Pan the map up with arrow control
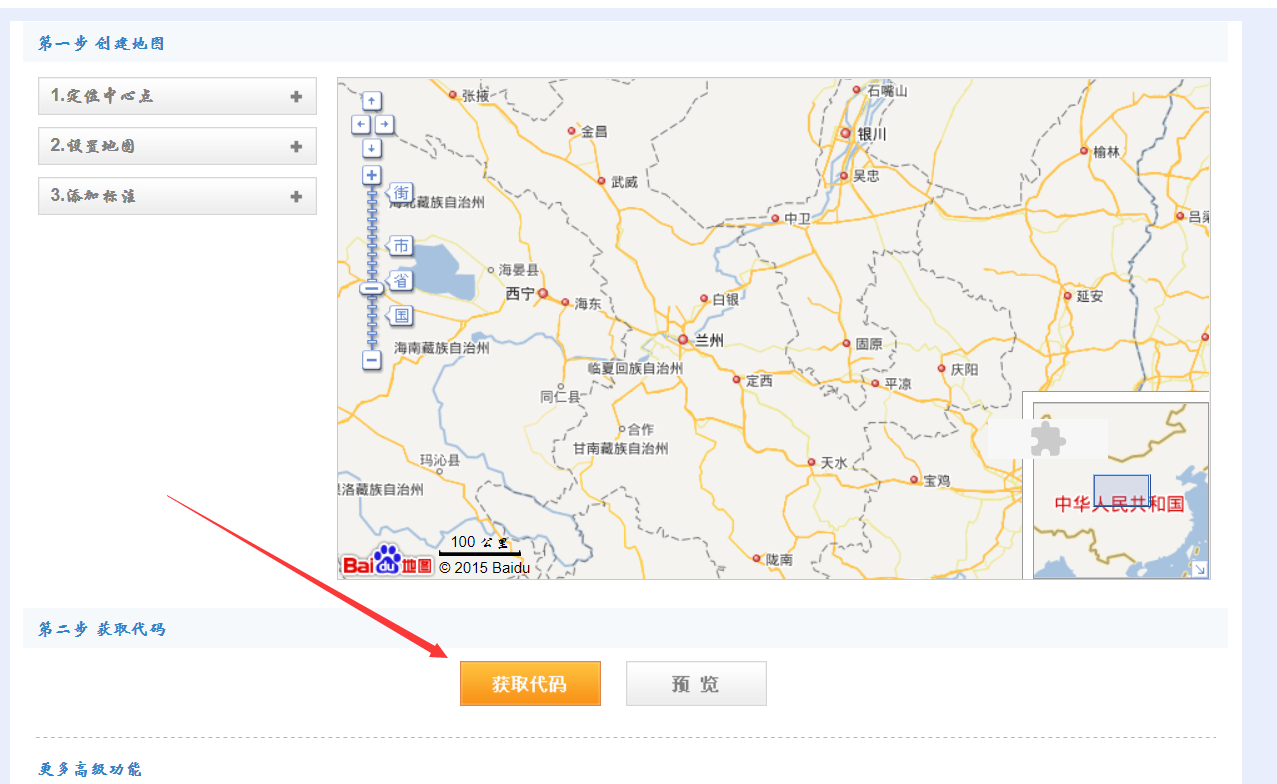 tap(372, 101)
